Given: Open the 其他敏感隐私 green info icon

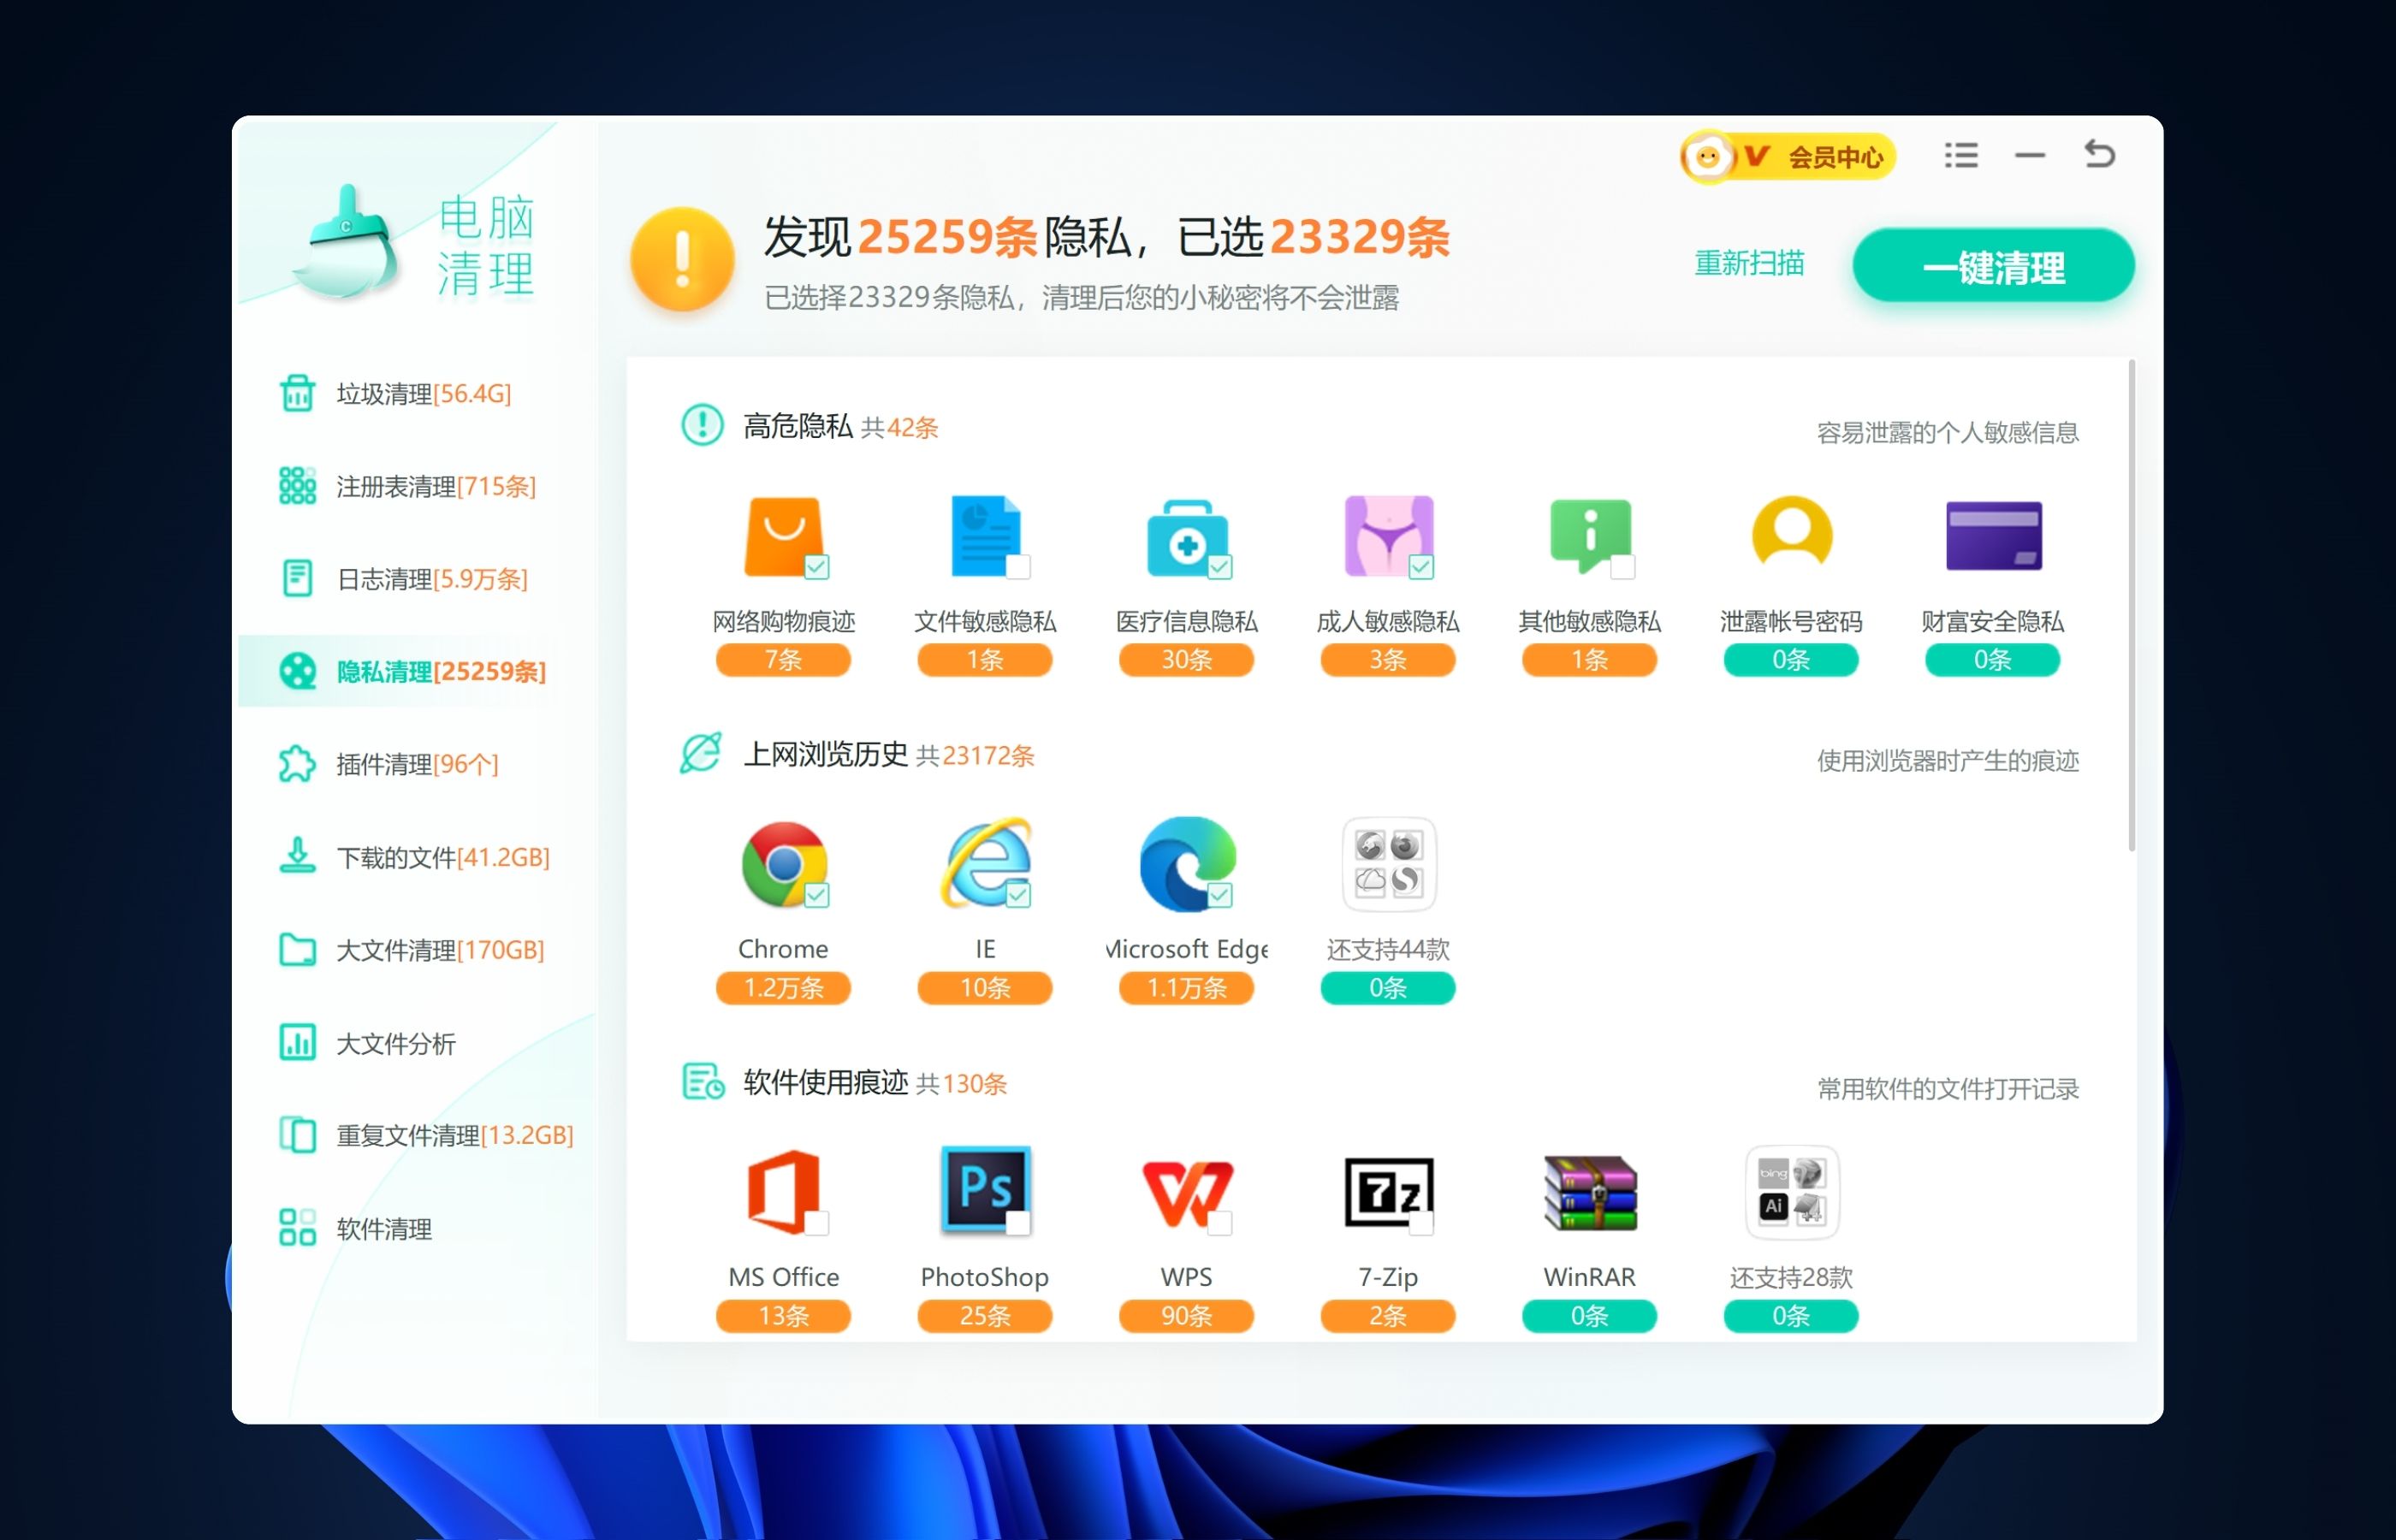Looking at the screenshot, I should (1590, 536).
